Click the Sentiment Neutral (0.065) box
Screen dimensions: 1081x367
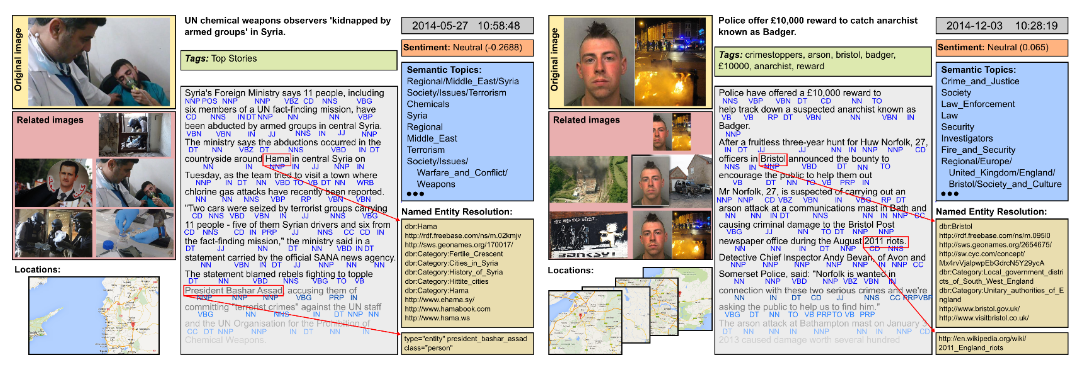pos(1001,48)
